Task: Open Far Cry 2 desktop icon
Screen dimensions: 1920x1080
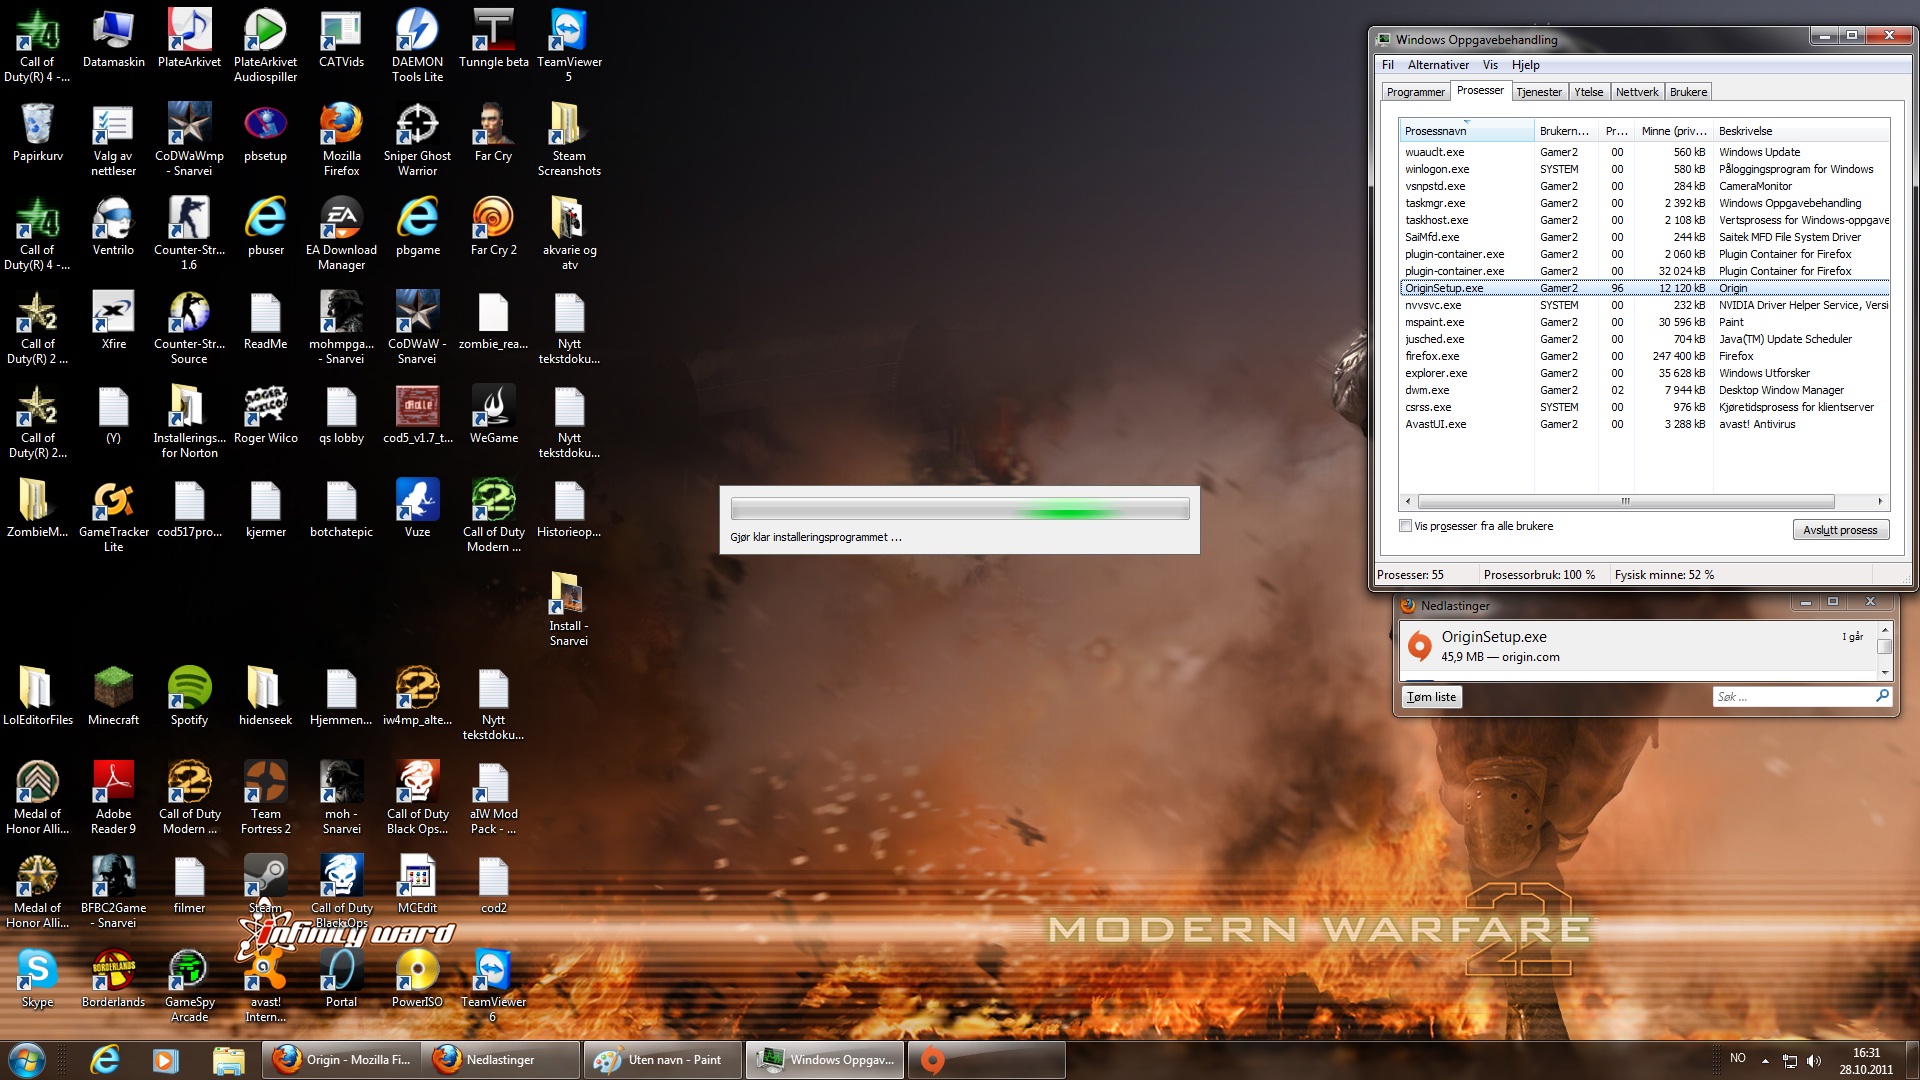Action: 493,227
